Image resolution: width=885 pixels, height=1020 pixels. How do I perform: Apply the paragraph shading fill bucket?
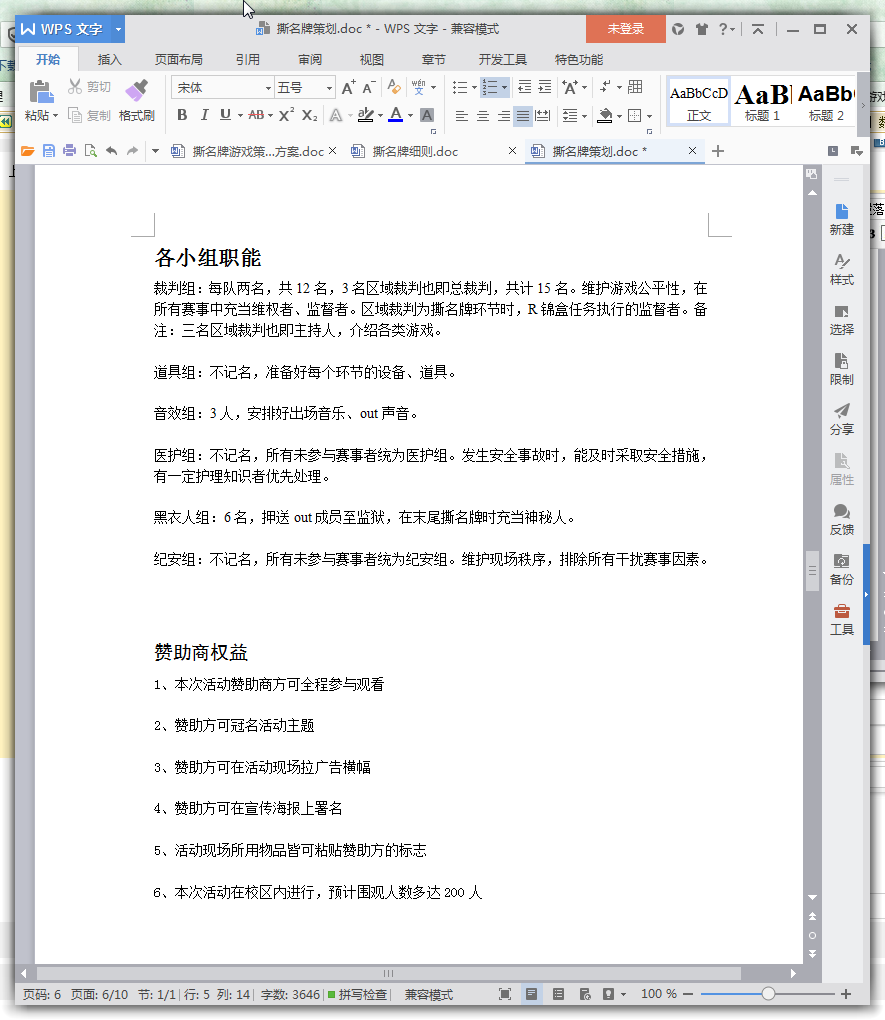tap(605, 116)
